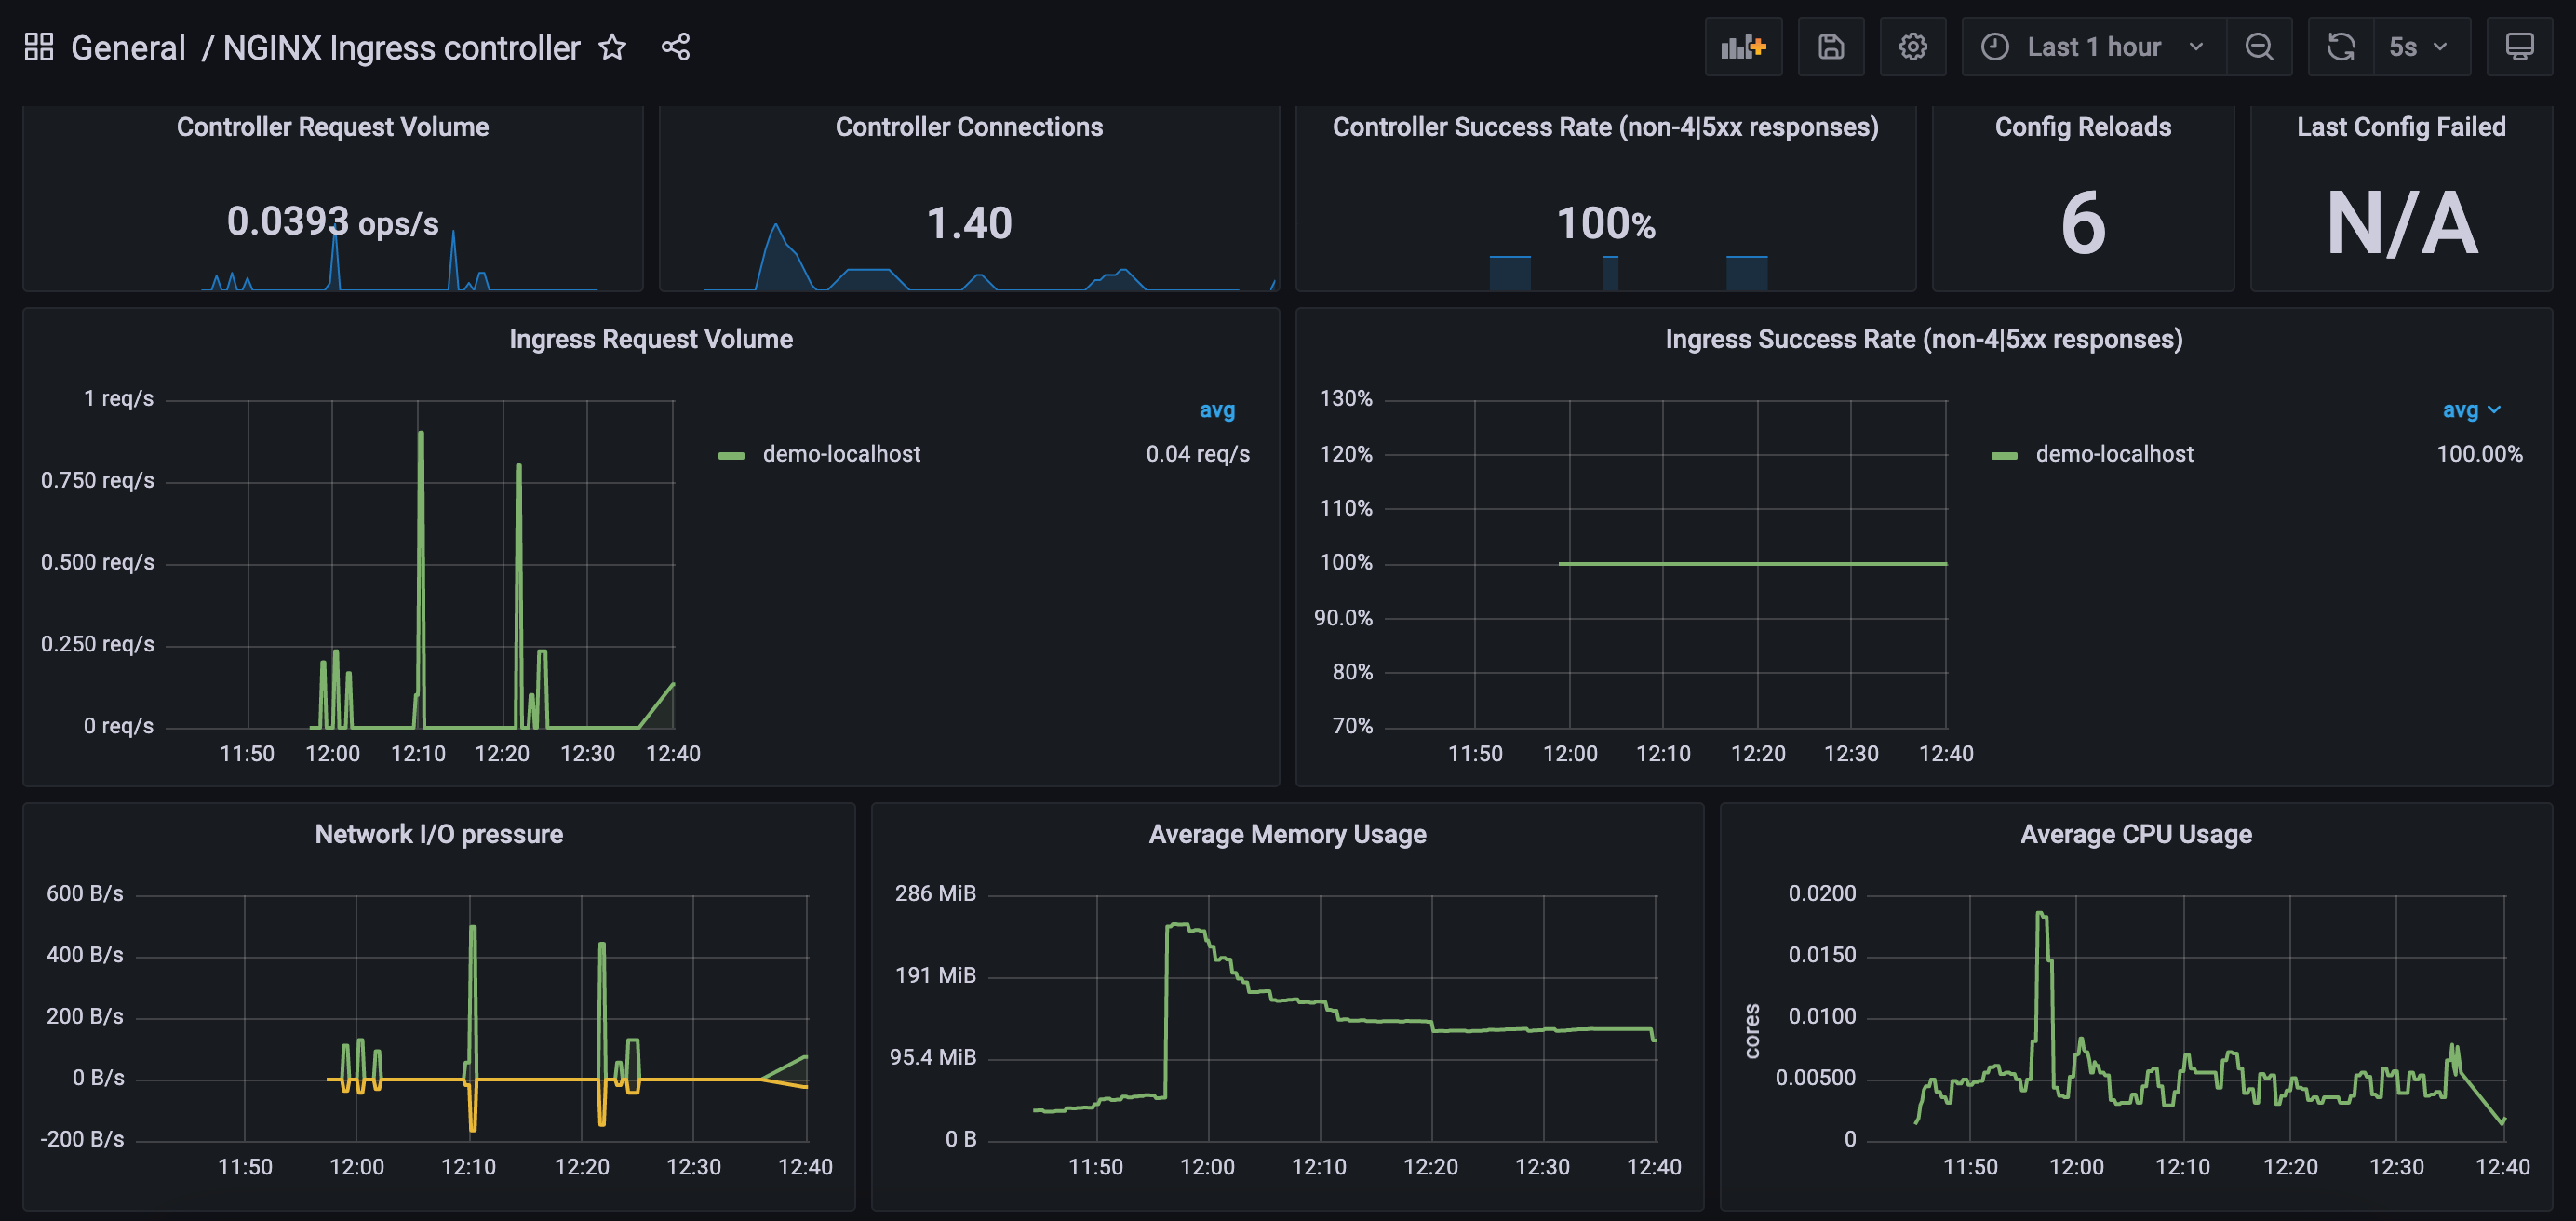This screenshot has width=2576, height=1221.
Task: Open the 5s refresh interval dropdown
Action: point(2420,46)
